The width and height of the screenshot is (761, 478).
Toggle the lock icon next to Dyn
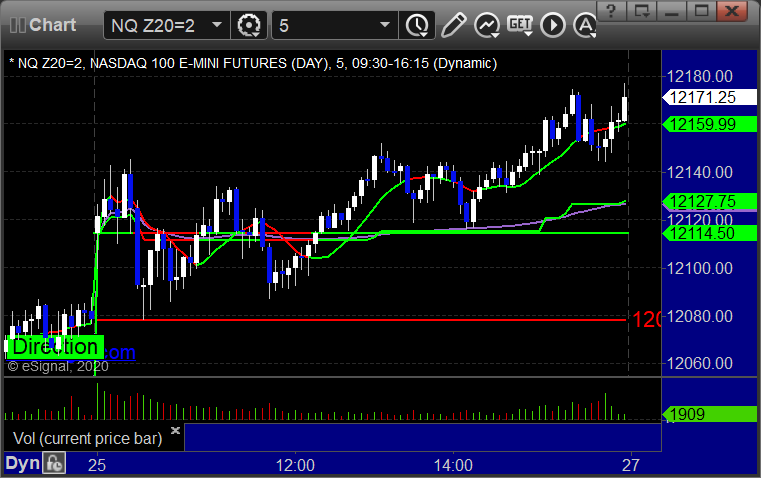pyautogui.click(x=53, y=463)
